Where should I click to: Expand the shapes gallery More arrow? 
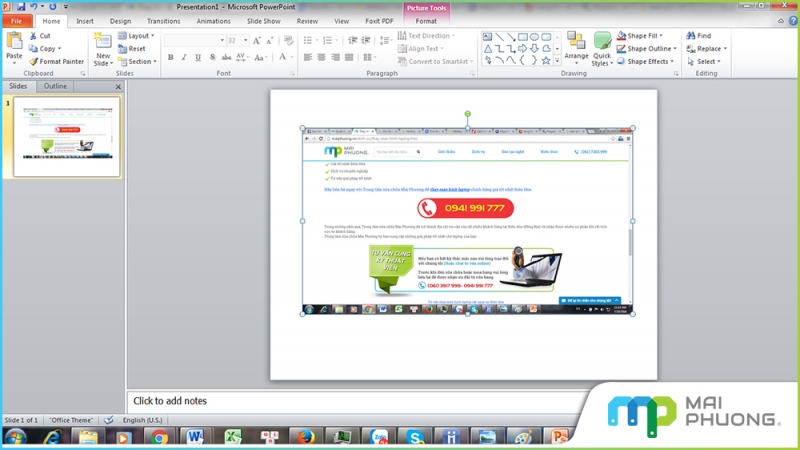tap(557, 61)
